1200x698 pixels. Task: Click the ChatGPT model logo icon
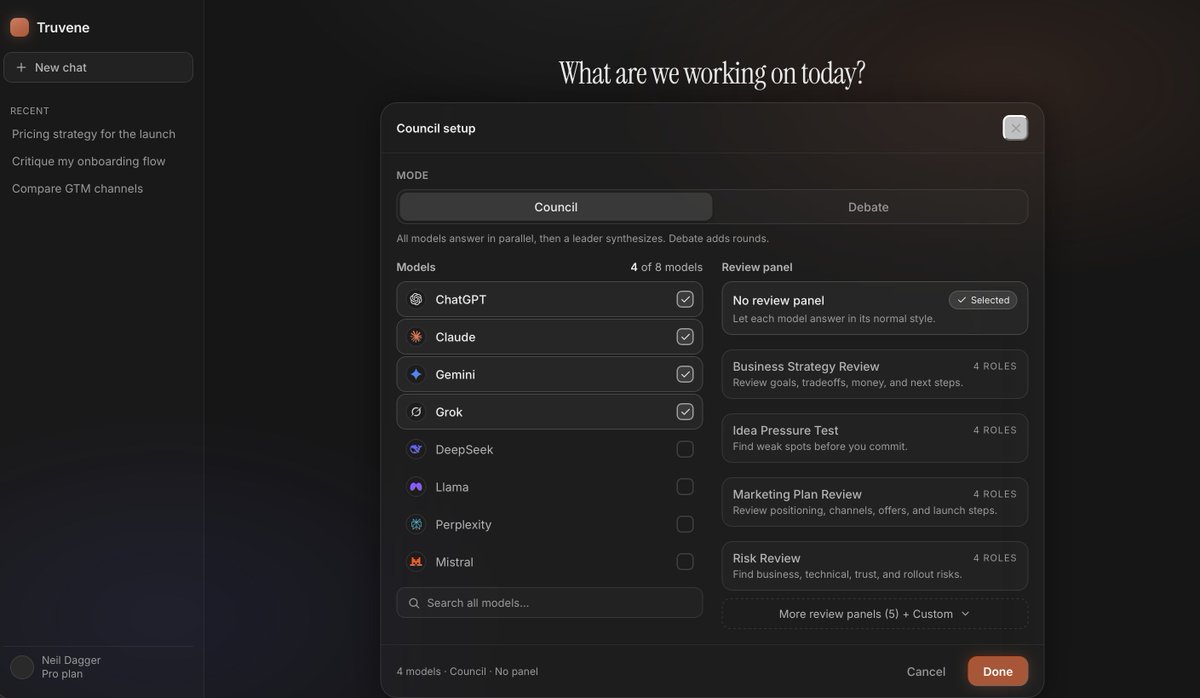click(x=416, y=299)
